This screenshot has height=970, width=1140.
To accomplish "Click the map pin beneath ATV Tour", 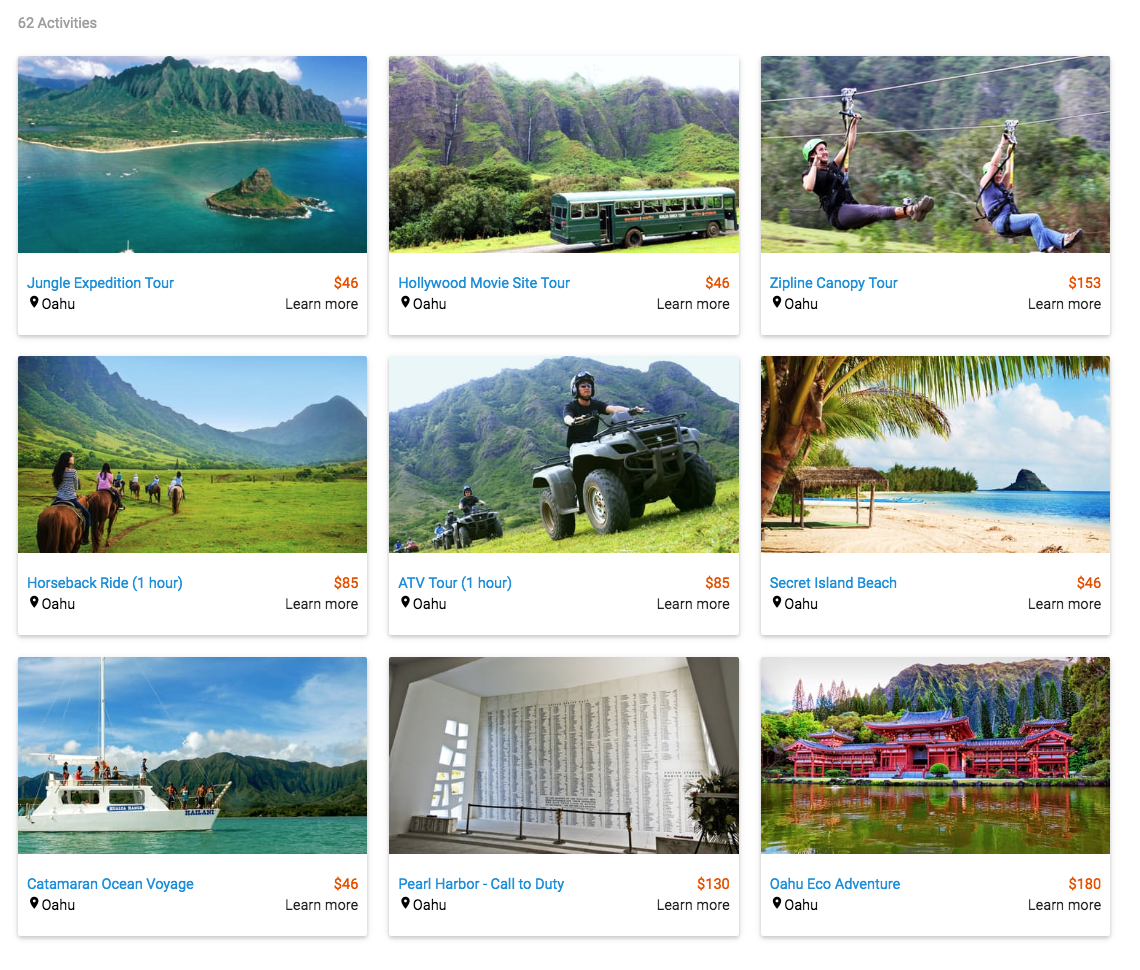I will coord(406,603).
